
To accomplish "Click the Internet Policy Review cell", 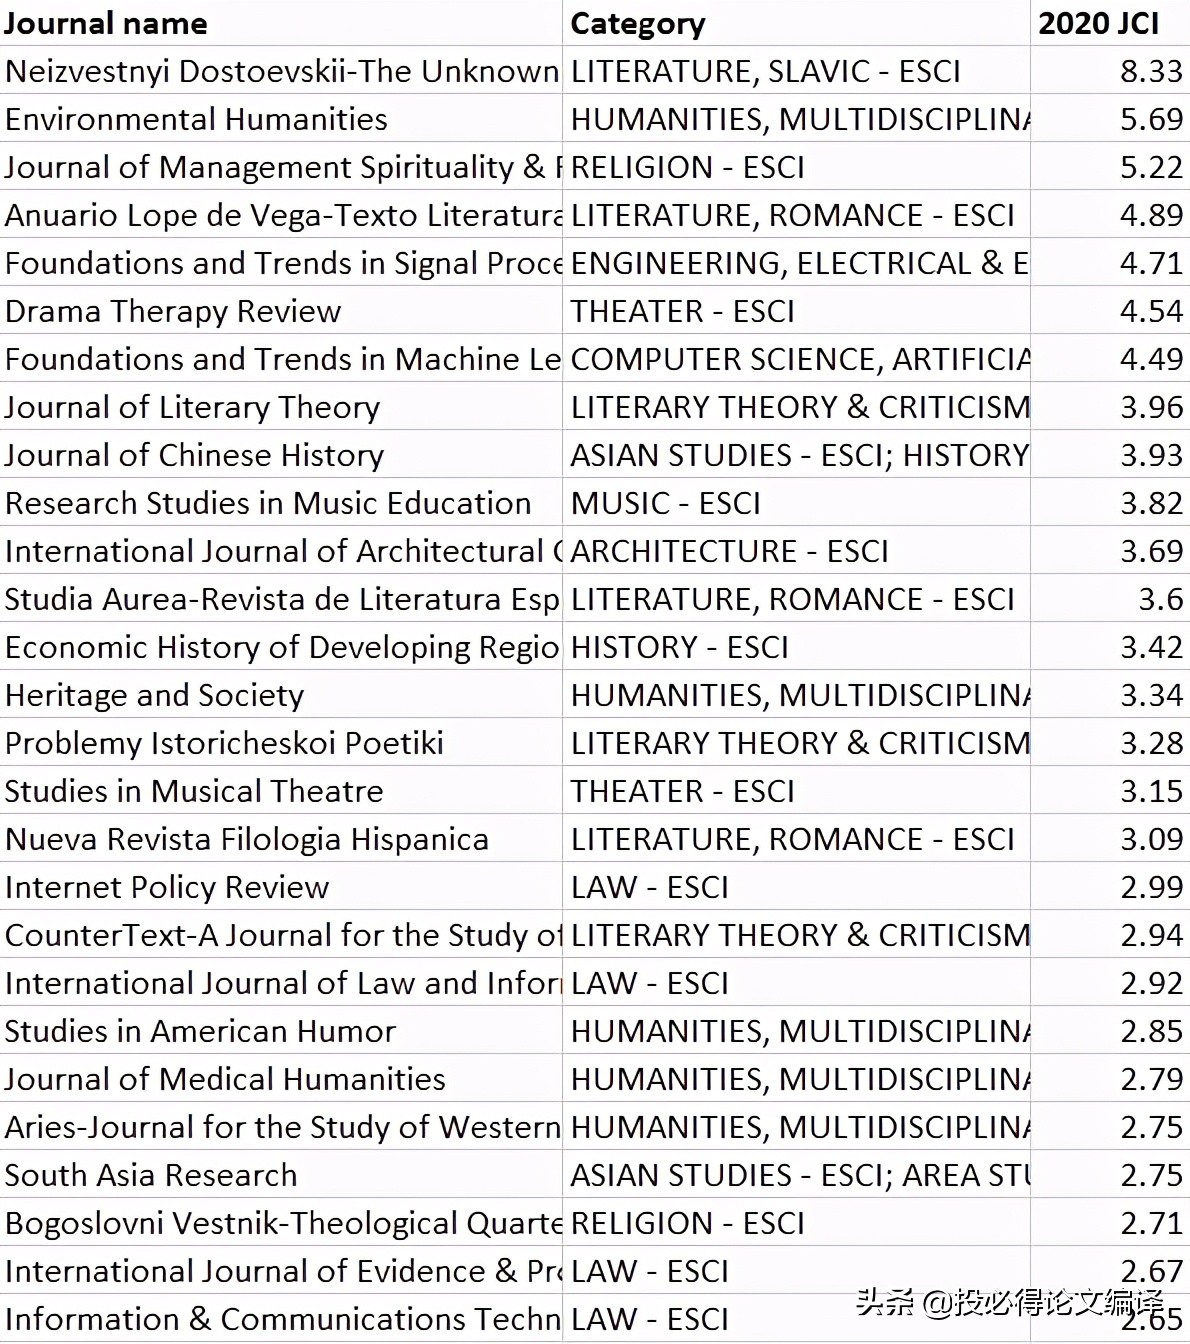I will pyautogui.click(x=167, y=888).
